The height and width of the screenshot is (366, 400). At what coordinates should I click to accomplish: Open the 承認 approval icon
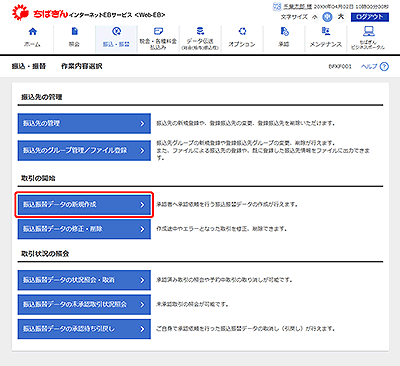[284, 32]
